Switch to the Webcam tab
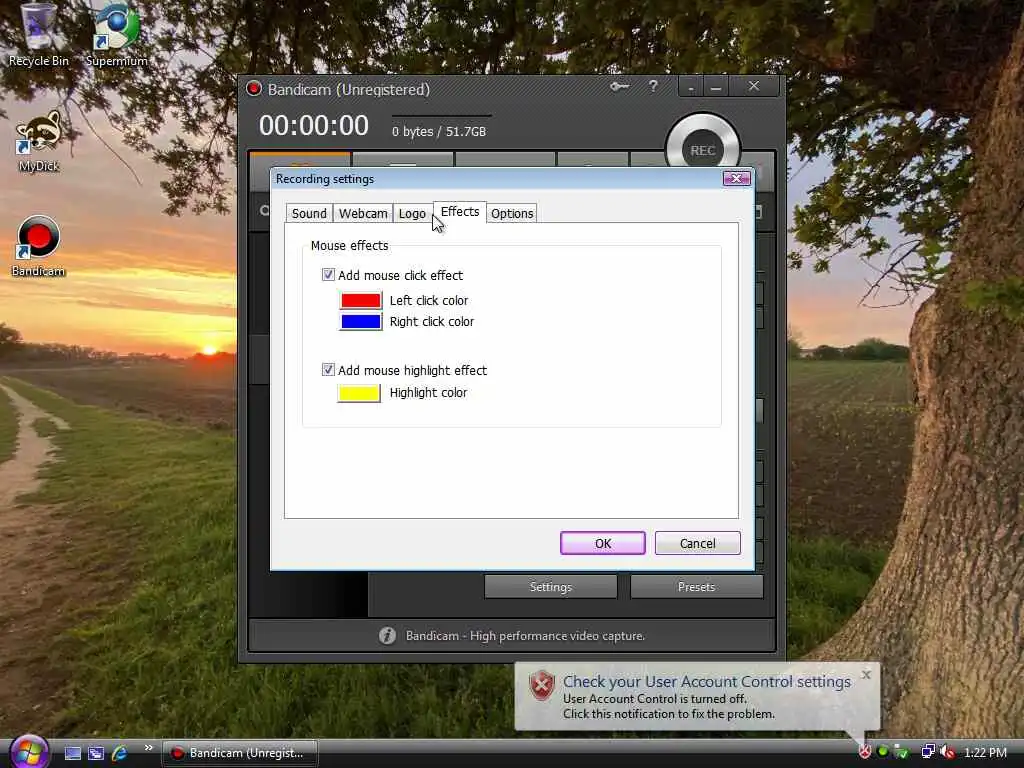Screen dimensions: 1024x768 coord(363,214)
